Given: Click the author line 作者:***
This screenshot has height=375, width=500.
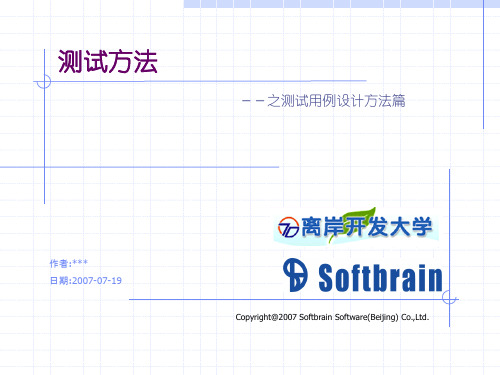Looking at the screenshot, I should (69, 263).
